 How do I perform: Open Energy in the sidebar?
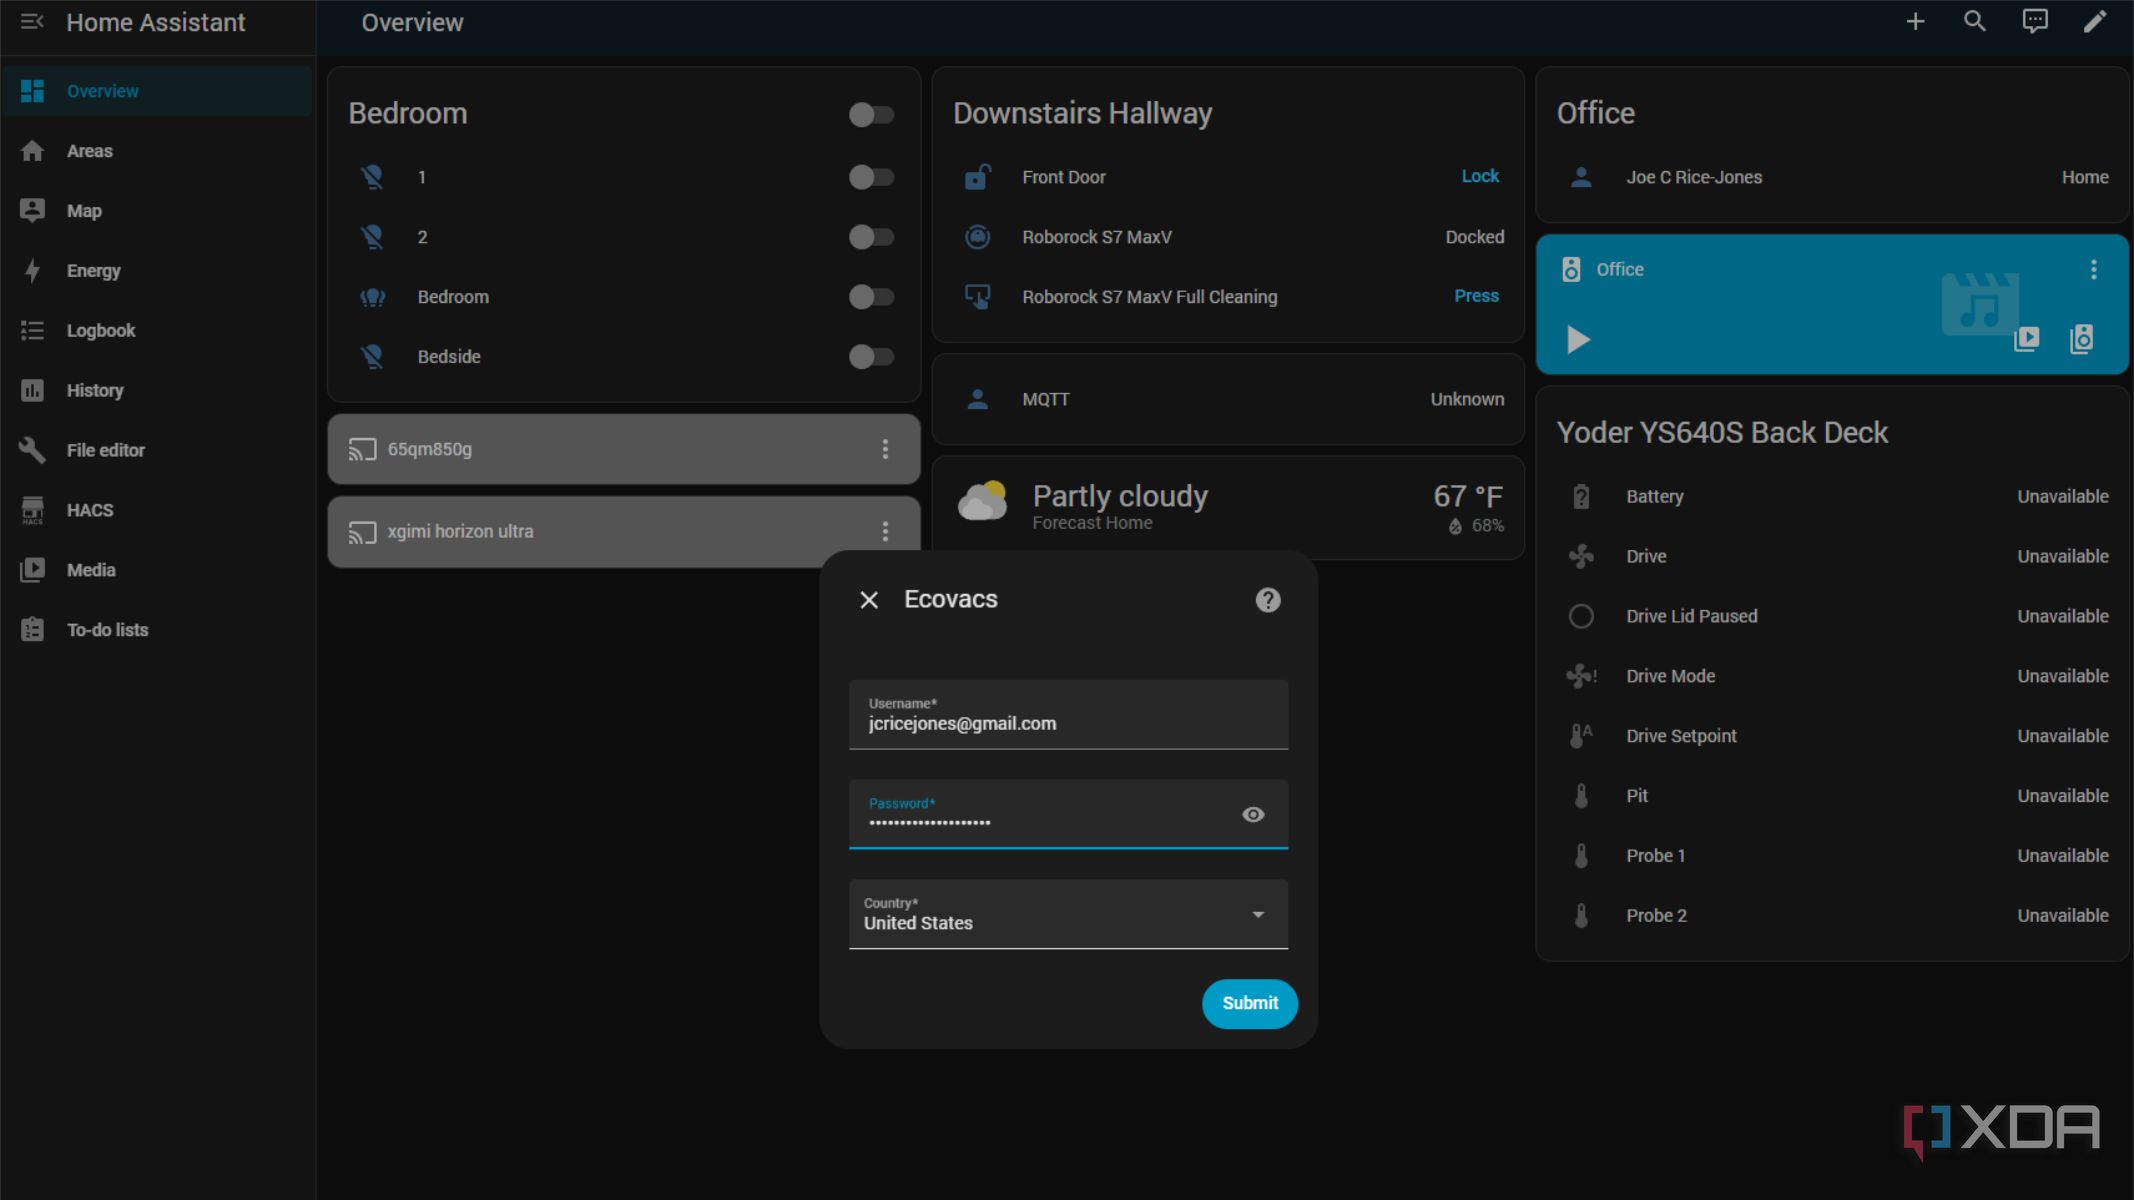pyautogui.click(x=158, y=271)
